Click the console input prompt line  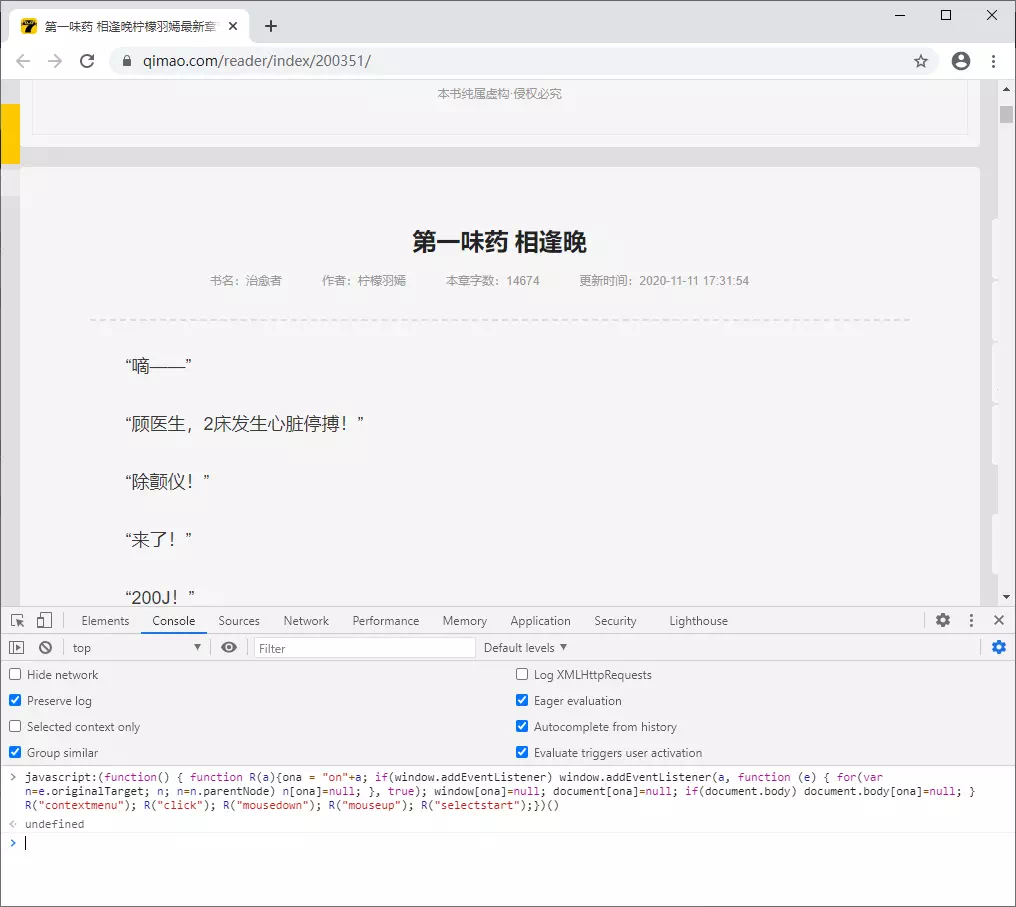(x=508, y=843)
